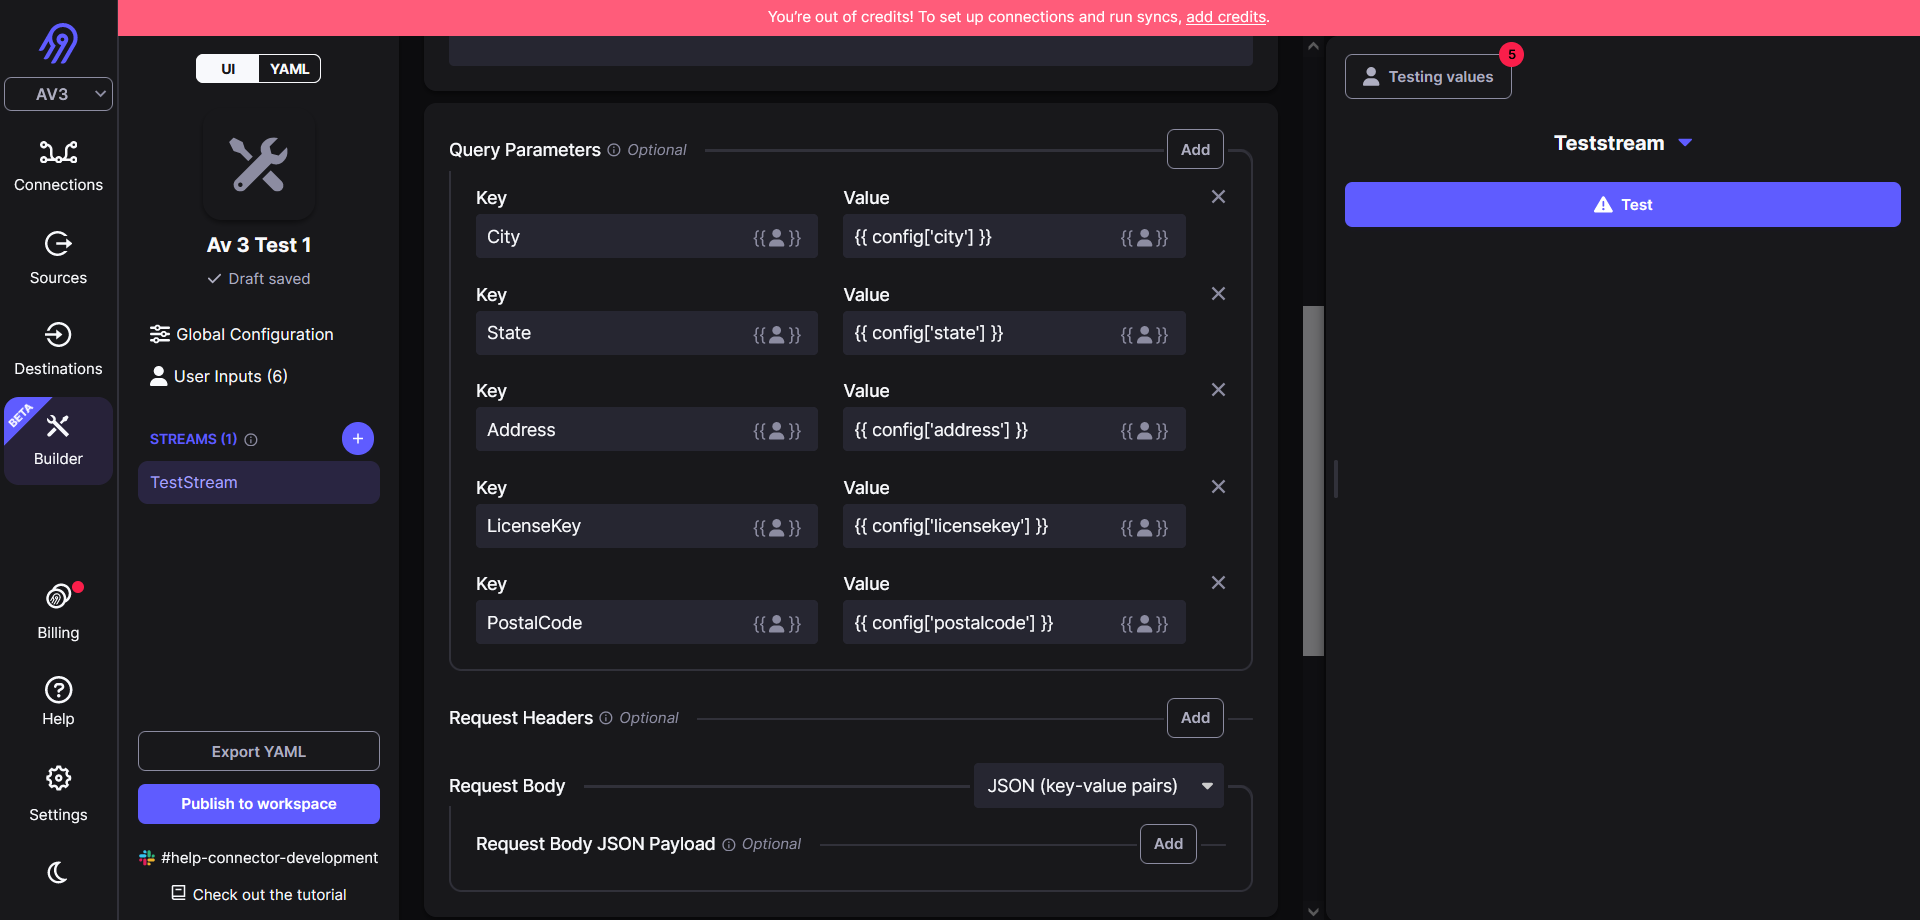Image resolution: width=1920 pixels, height=920 pixels.
Task: Insert user input in City key field
Action: coord(777,238)
